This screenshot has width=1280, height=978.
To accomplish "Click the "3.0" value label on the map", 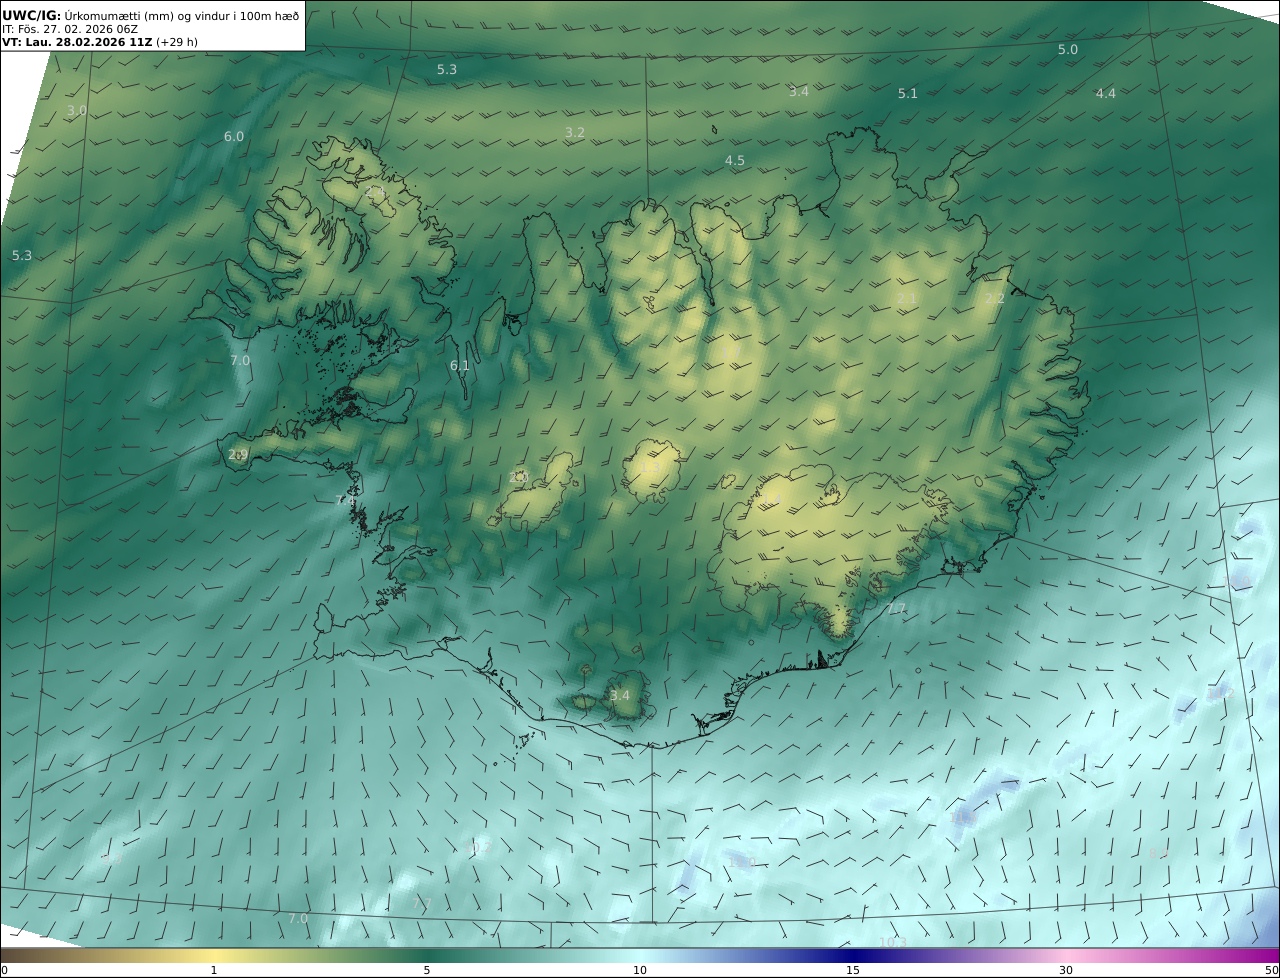I will pos(76,110).
